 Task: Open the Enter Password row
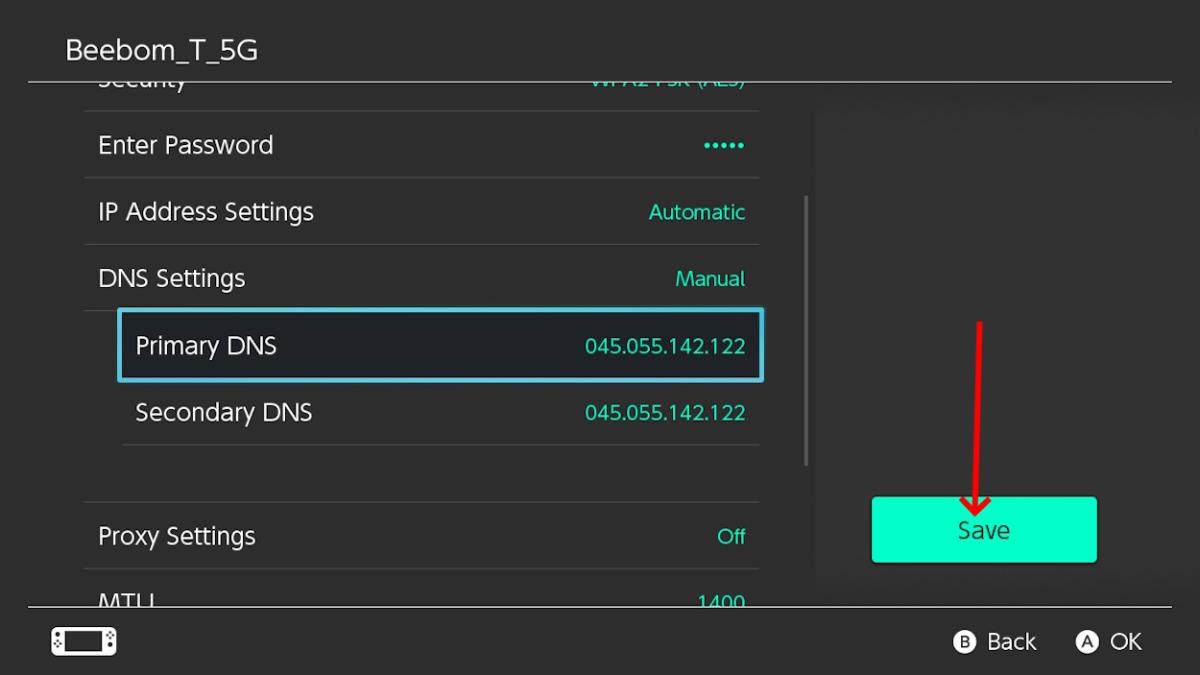point(186,145)
